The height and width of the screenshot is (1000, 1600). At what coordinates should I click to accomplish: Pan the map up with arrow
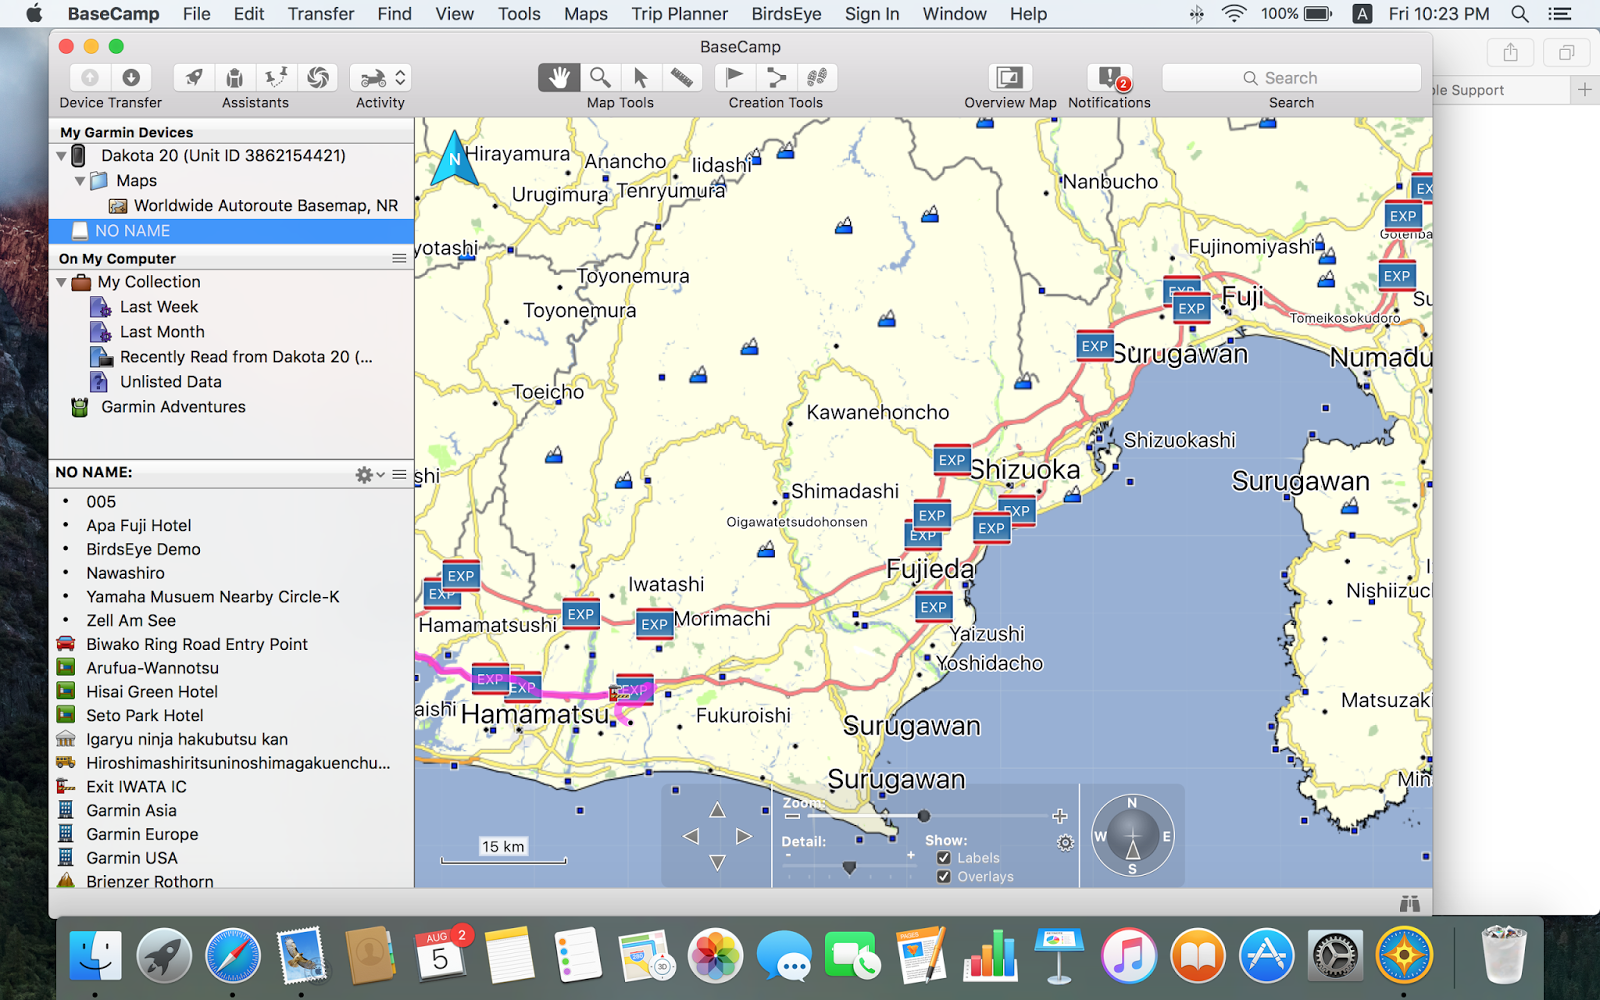coord(717,809)
